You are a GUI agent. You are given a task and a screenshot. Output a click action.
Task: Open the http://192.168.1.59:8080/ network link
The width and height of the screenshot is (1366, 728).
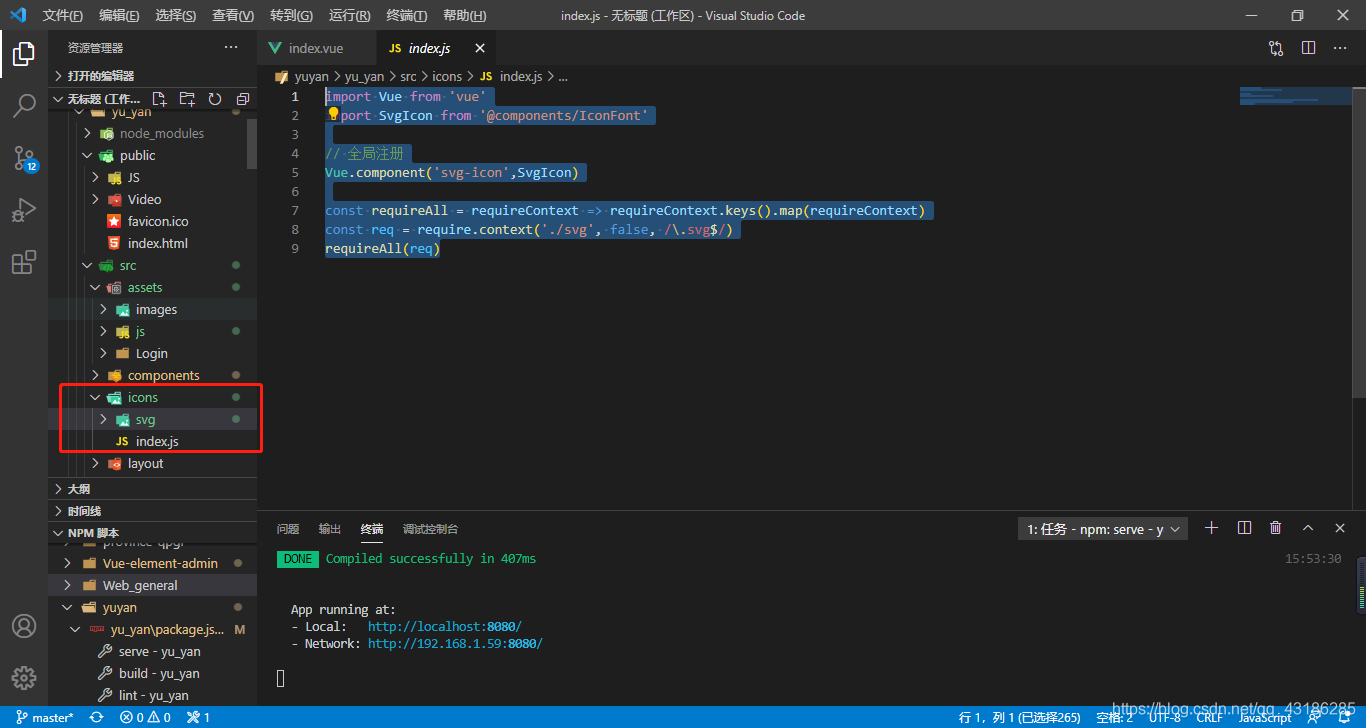point(455,644)
